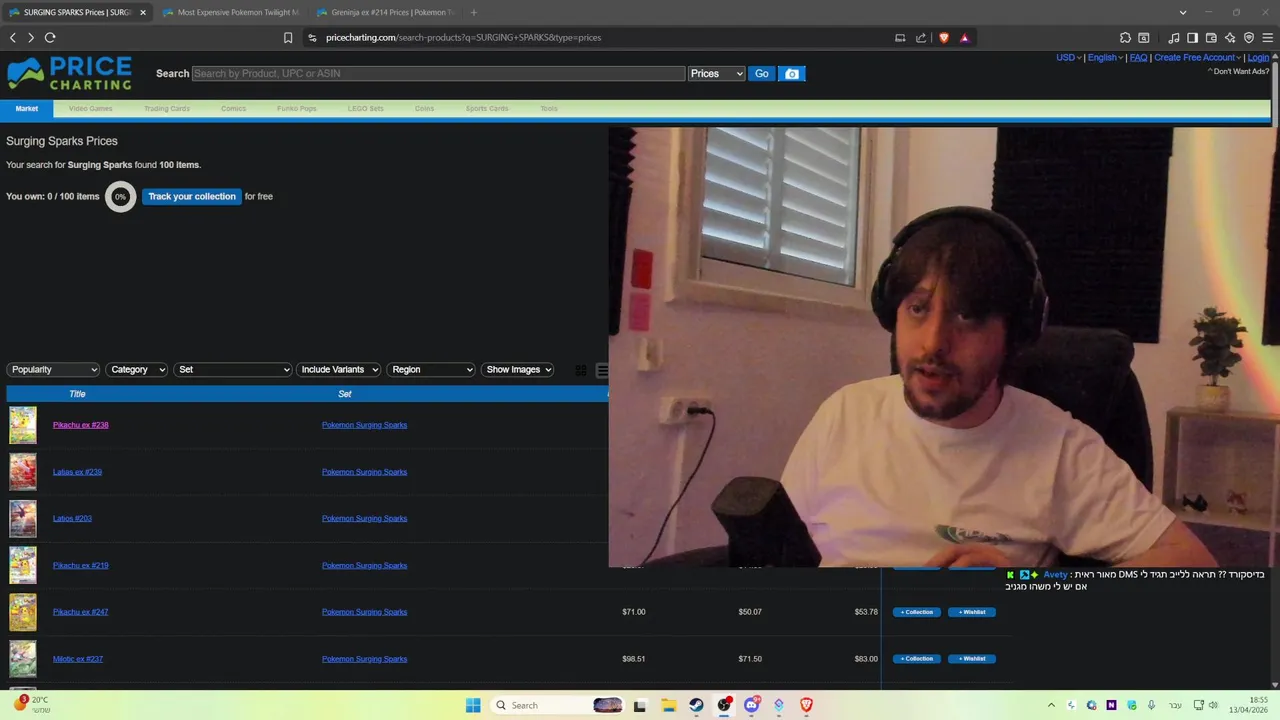
Task: Open the FAQ link
Action: pos(1138,58)
